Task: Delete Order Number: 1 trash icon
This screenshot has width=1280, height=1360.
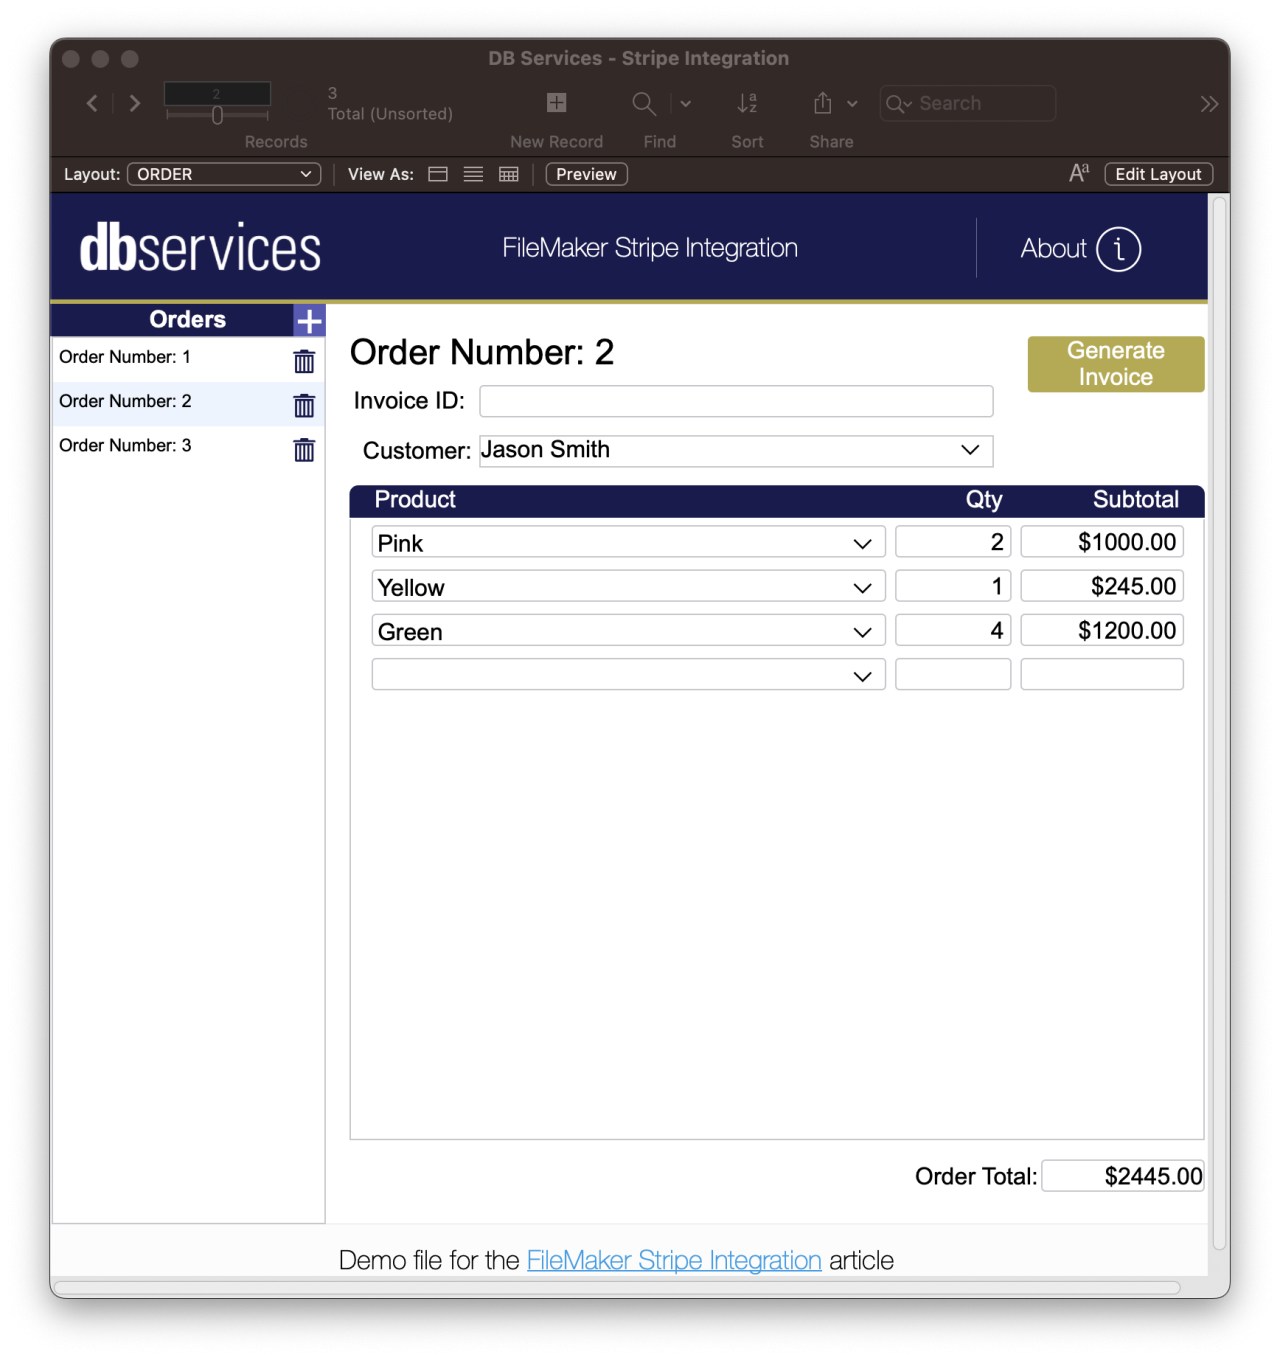Action: click(x=304, y=361)
